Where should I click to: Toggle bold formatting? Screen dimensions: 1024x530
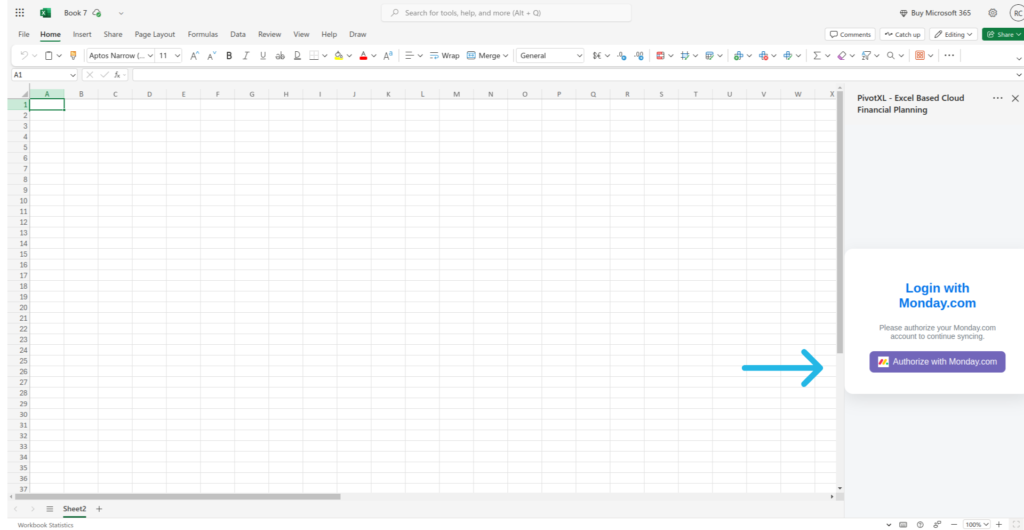pos(229,56)
